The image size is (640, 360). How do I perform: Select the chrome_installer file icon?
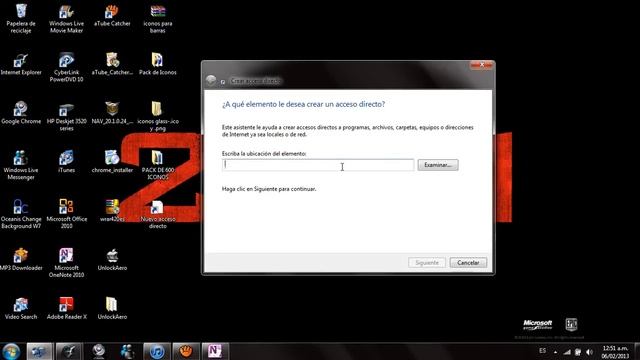(112, 162)
